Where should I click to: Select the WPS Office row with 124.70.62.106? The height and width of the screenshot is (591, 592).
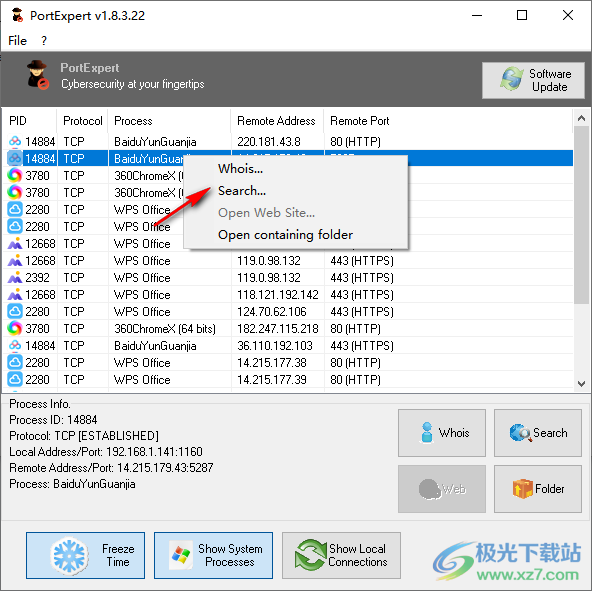[289, 312]
